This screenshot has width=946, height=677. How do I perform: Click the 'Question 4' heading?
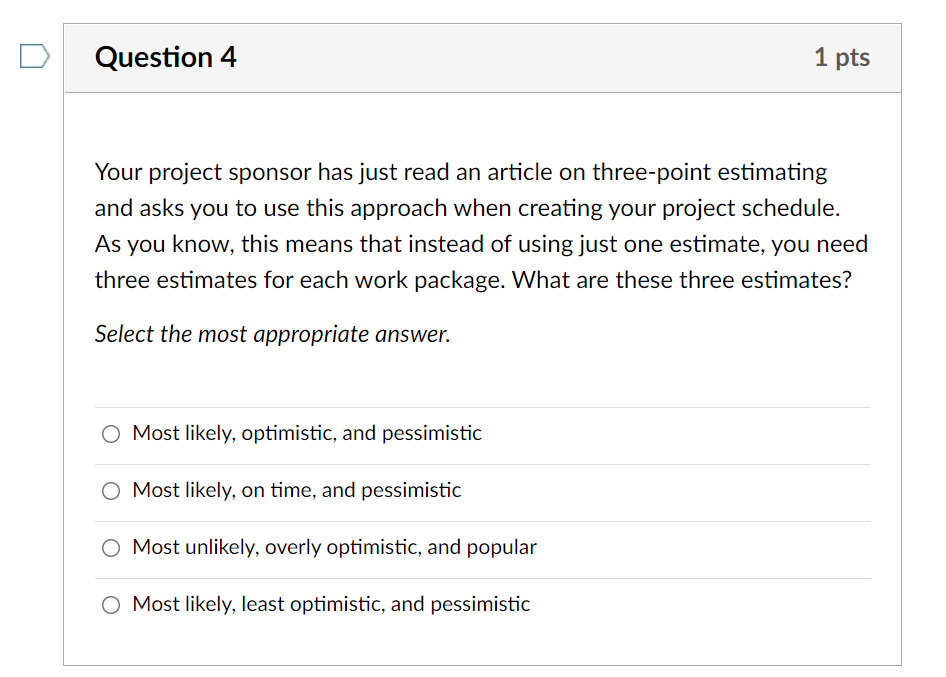166,58
